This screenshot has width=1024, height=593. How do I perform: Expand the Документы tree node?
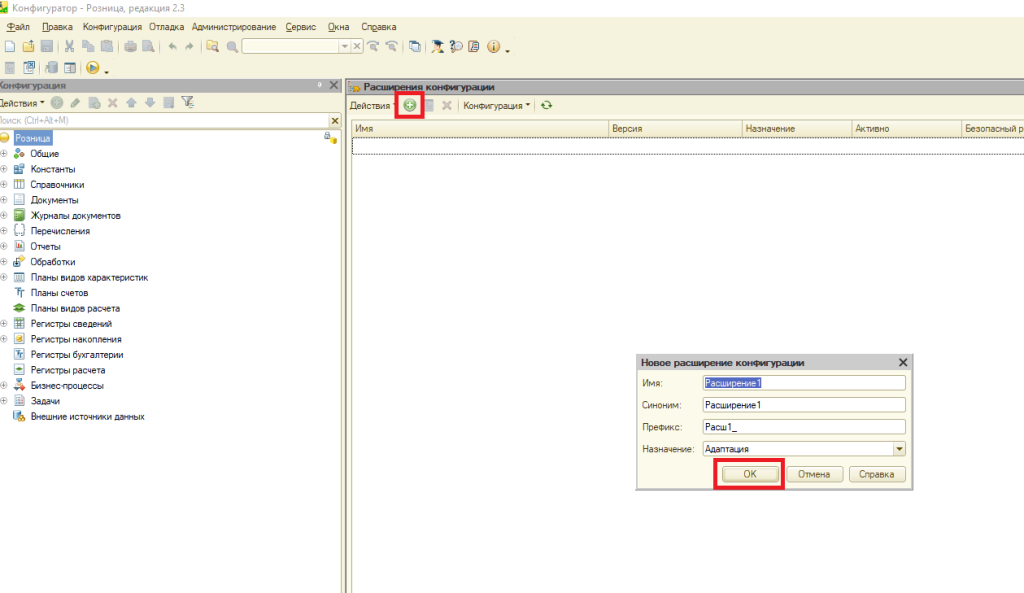(x=4, y=200)
